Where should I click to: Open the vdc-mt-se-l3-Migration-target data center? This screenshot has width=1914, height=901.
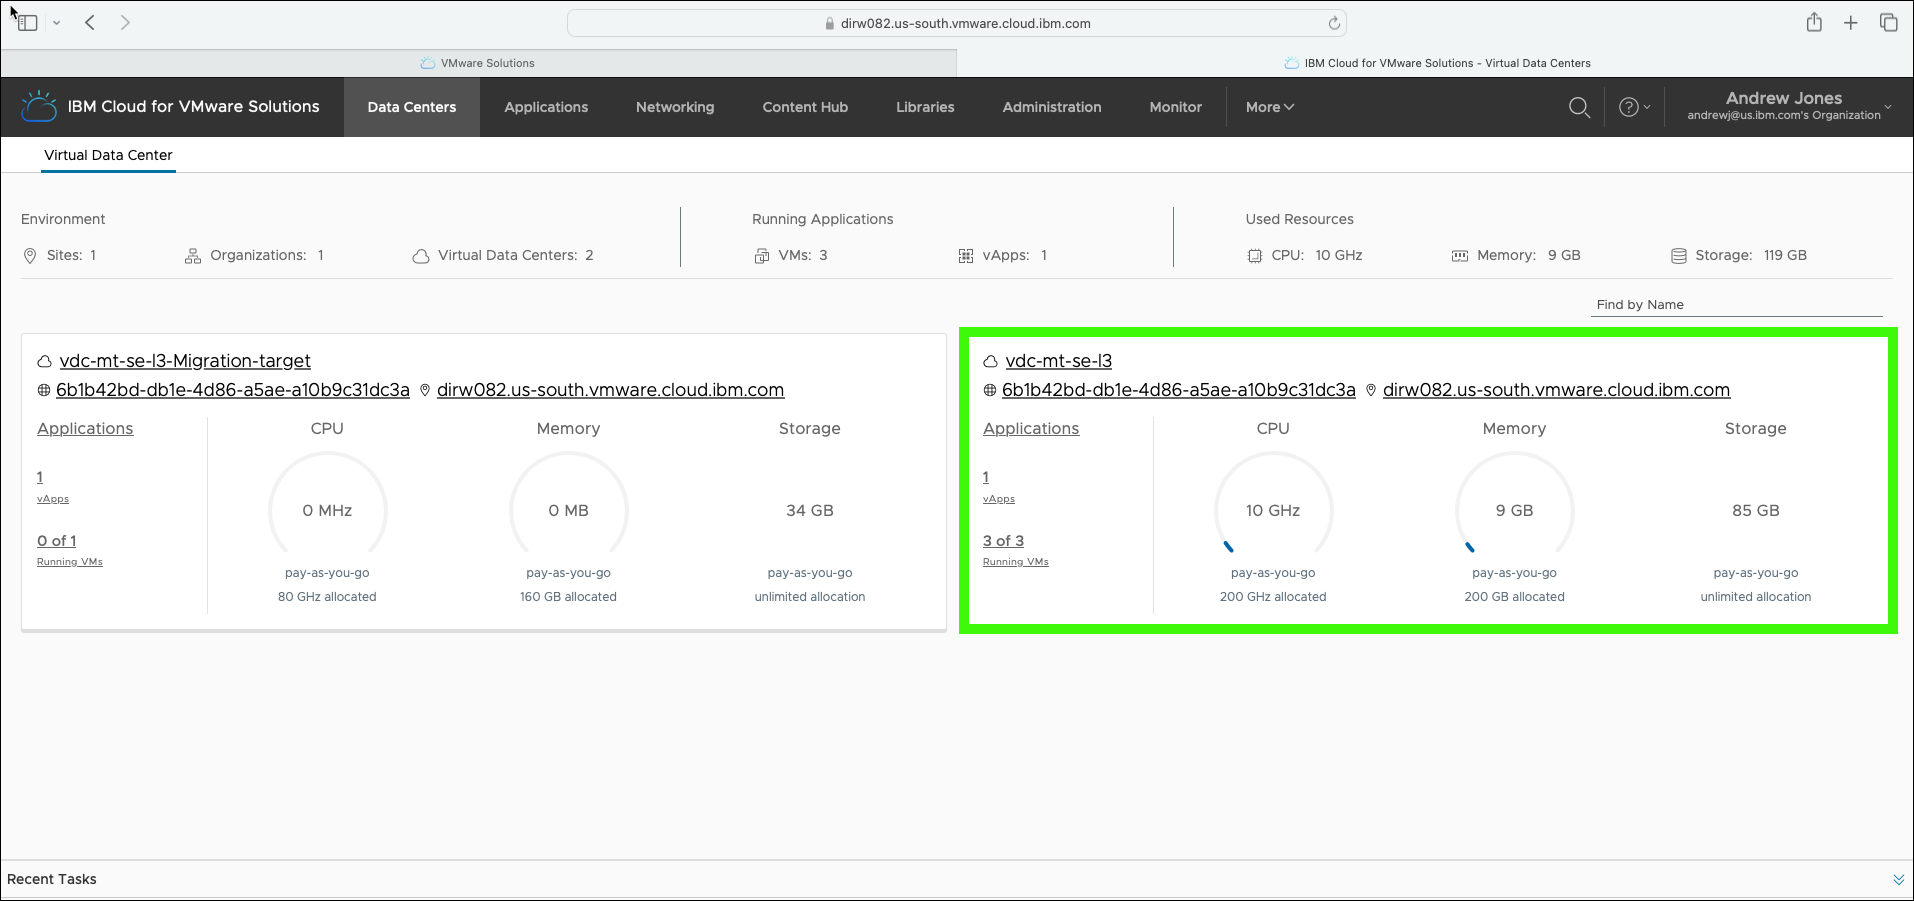coord(185,361)
